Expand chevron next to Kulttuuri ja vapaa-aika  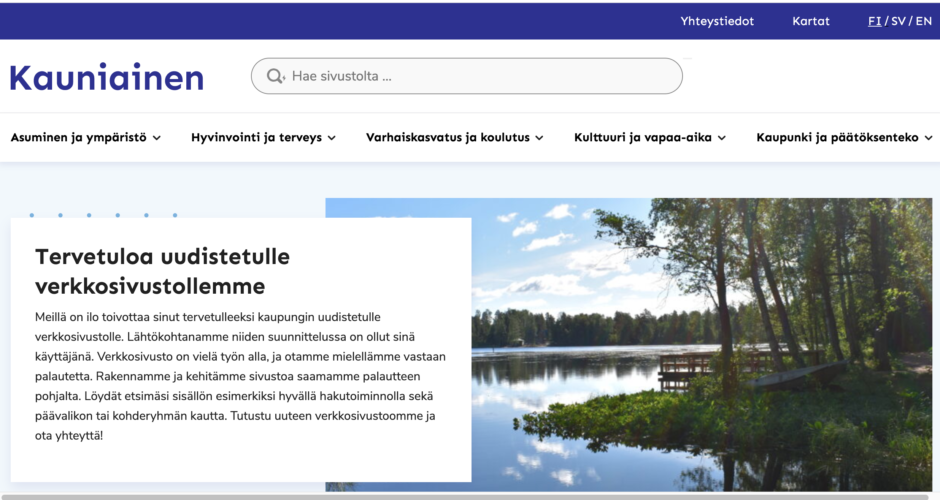[722, 138]
